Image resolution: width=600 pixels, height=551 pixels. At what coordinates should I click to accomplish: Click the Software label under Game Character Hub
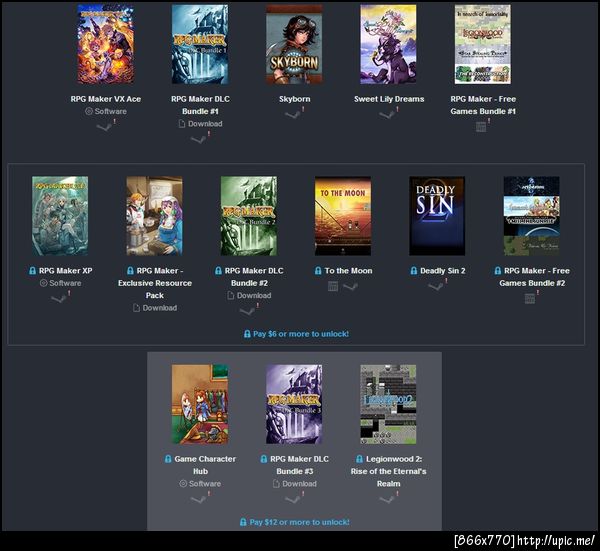pos(205,484)
